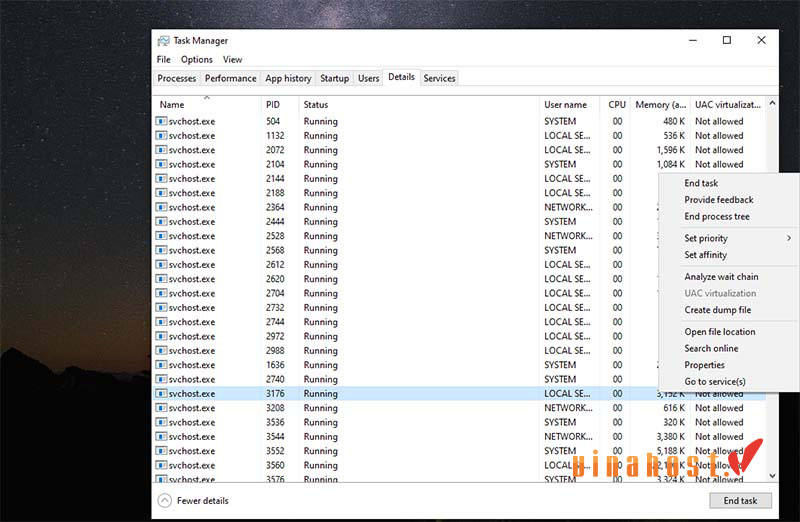Click the svchost.exe icon in PID 2528 row
The image size is (800, 522).
click(x=161, y=236)
